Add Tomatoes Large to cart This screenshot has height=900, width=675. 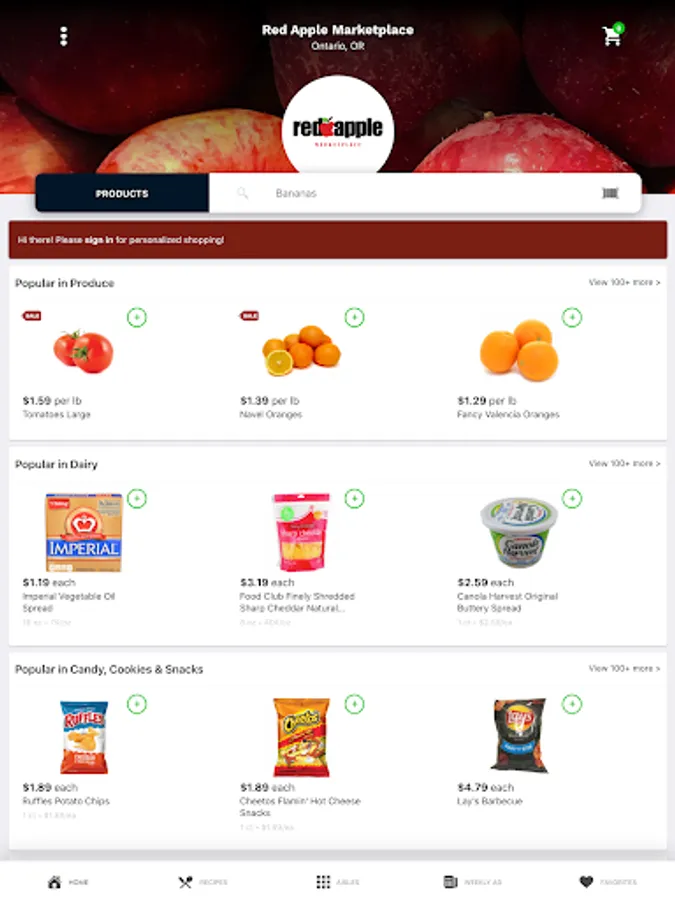(137, 317)
